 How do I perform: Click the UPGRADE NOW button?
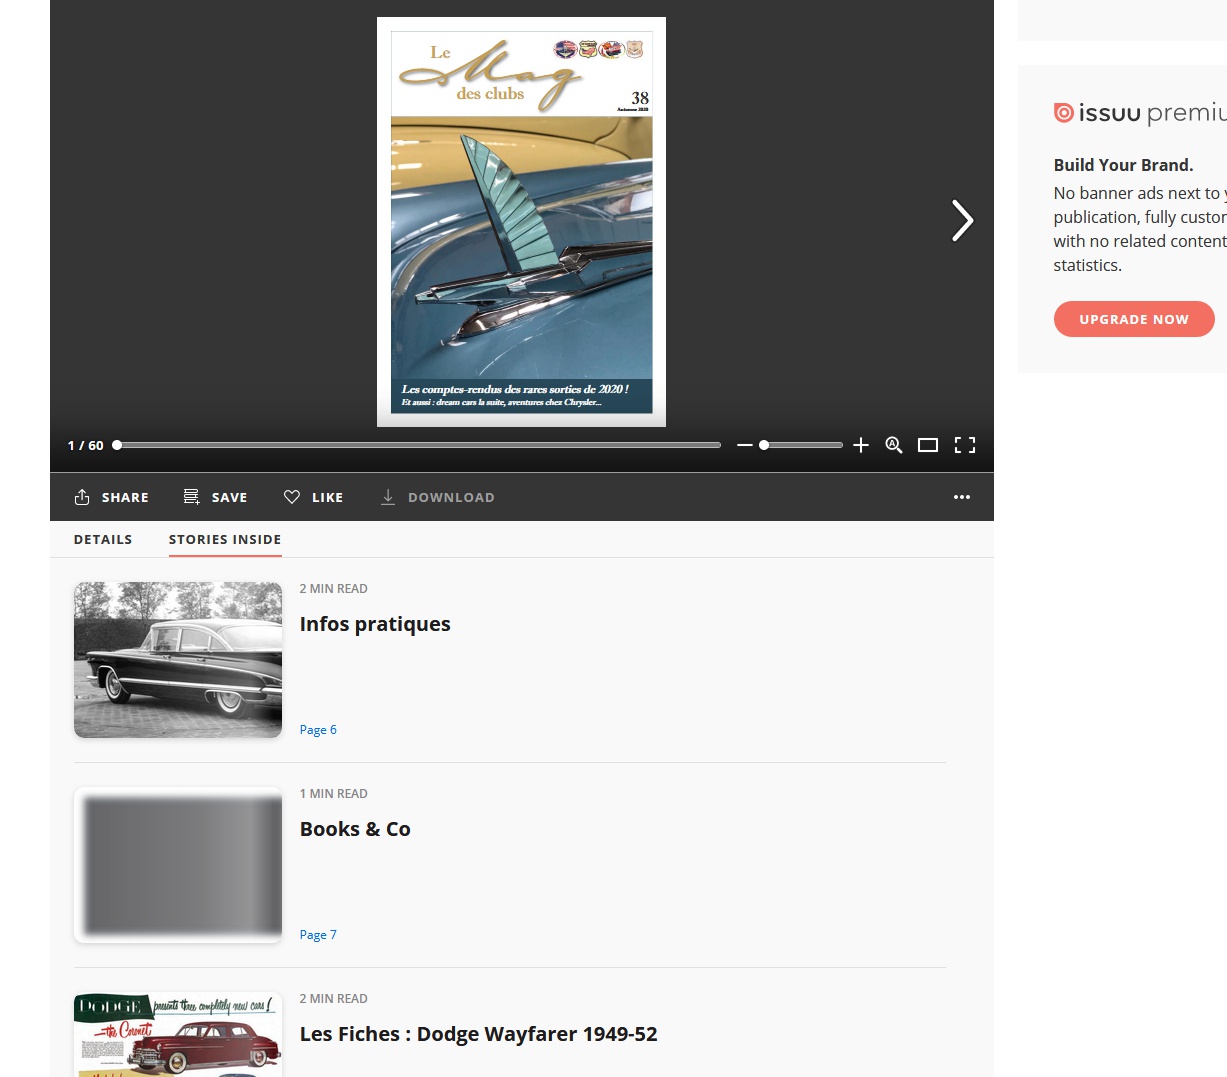(1134, 318)
